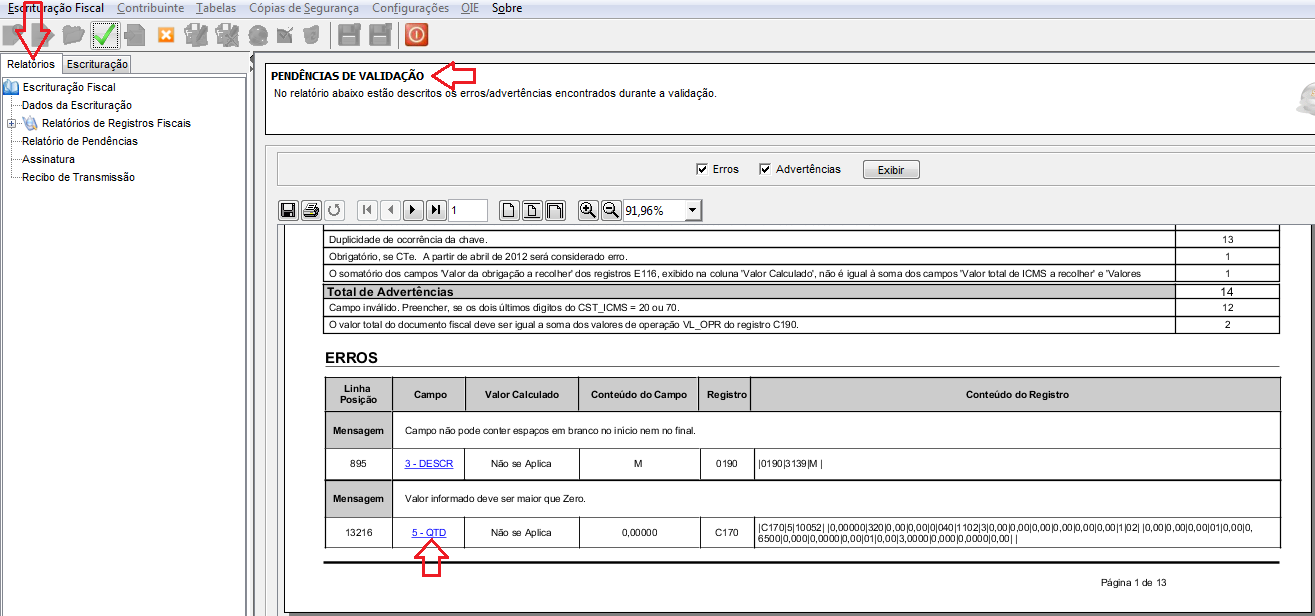The width and height of the screenshot is (1315, 616).
Task: Click the green checkmark validate icon
Action: pos(105,35)
